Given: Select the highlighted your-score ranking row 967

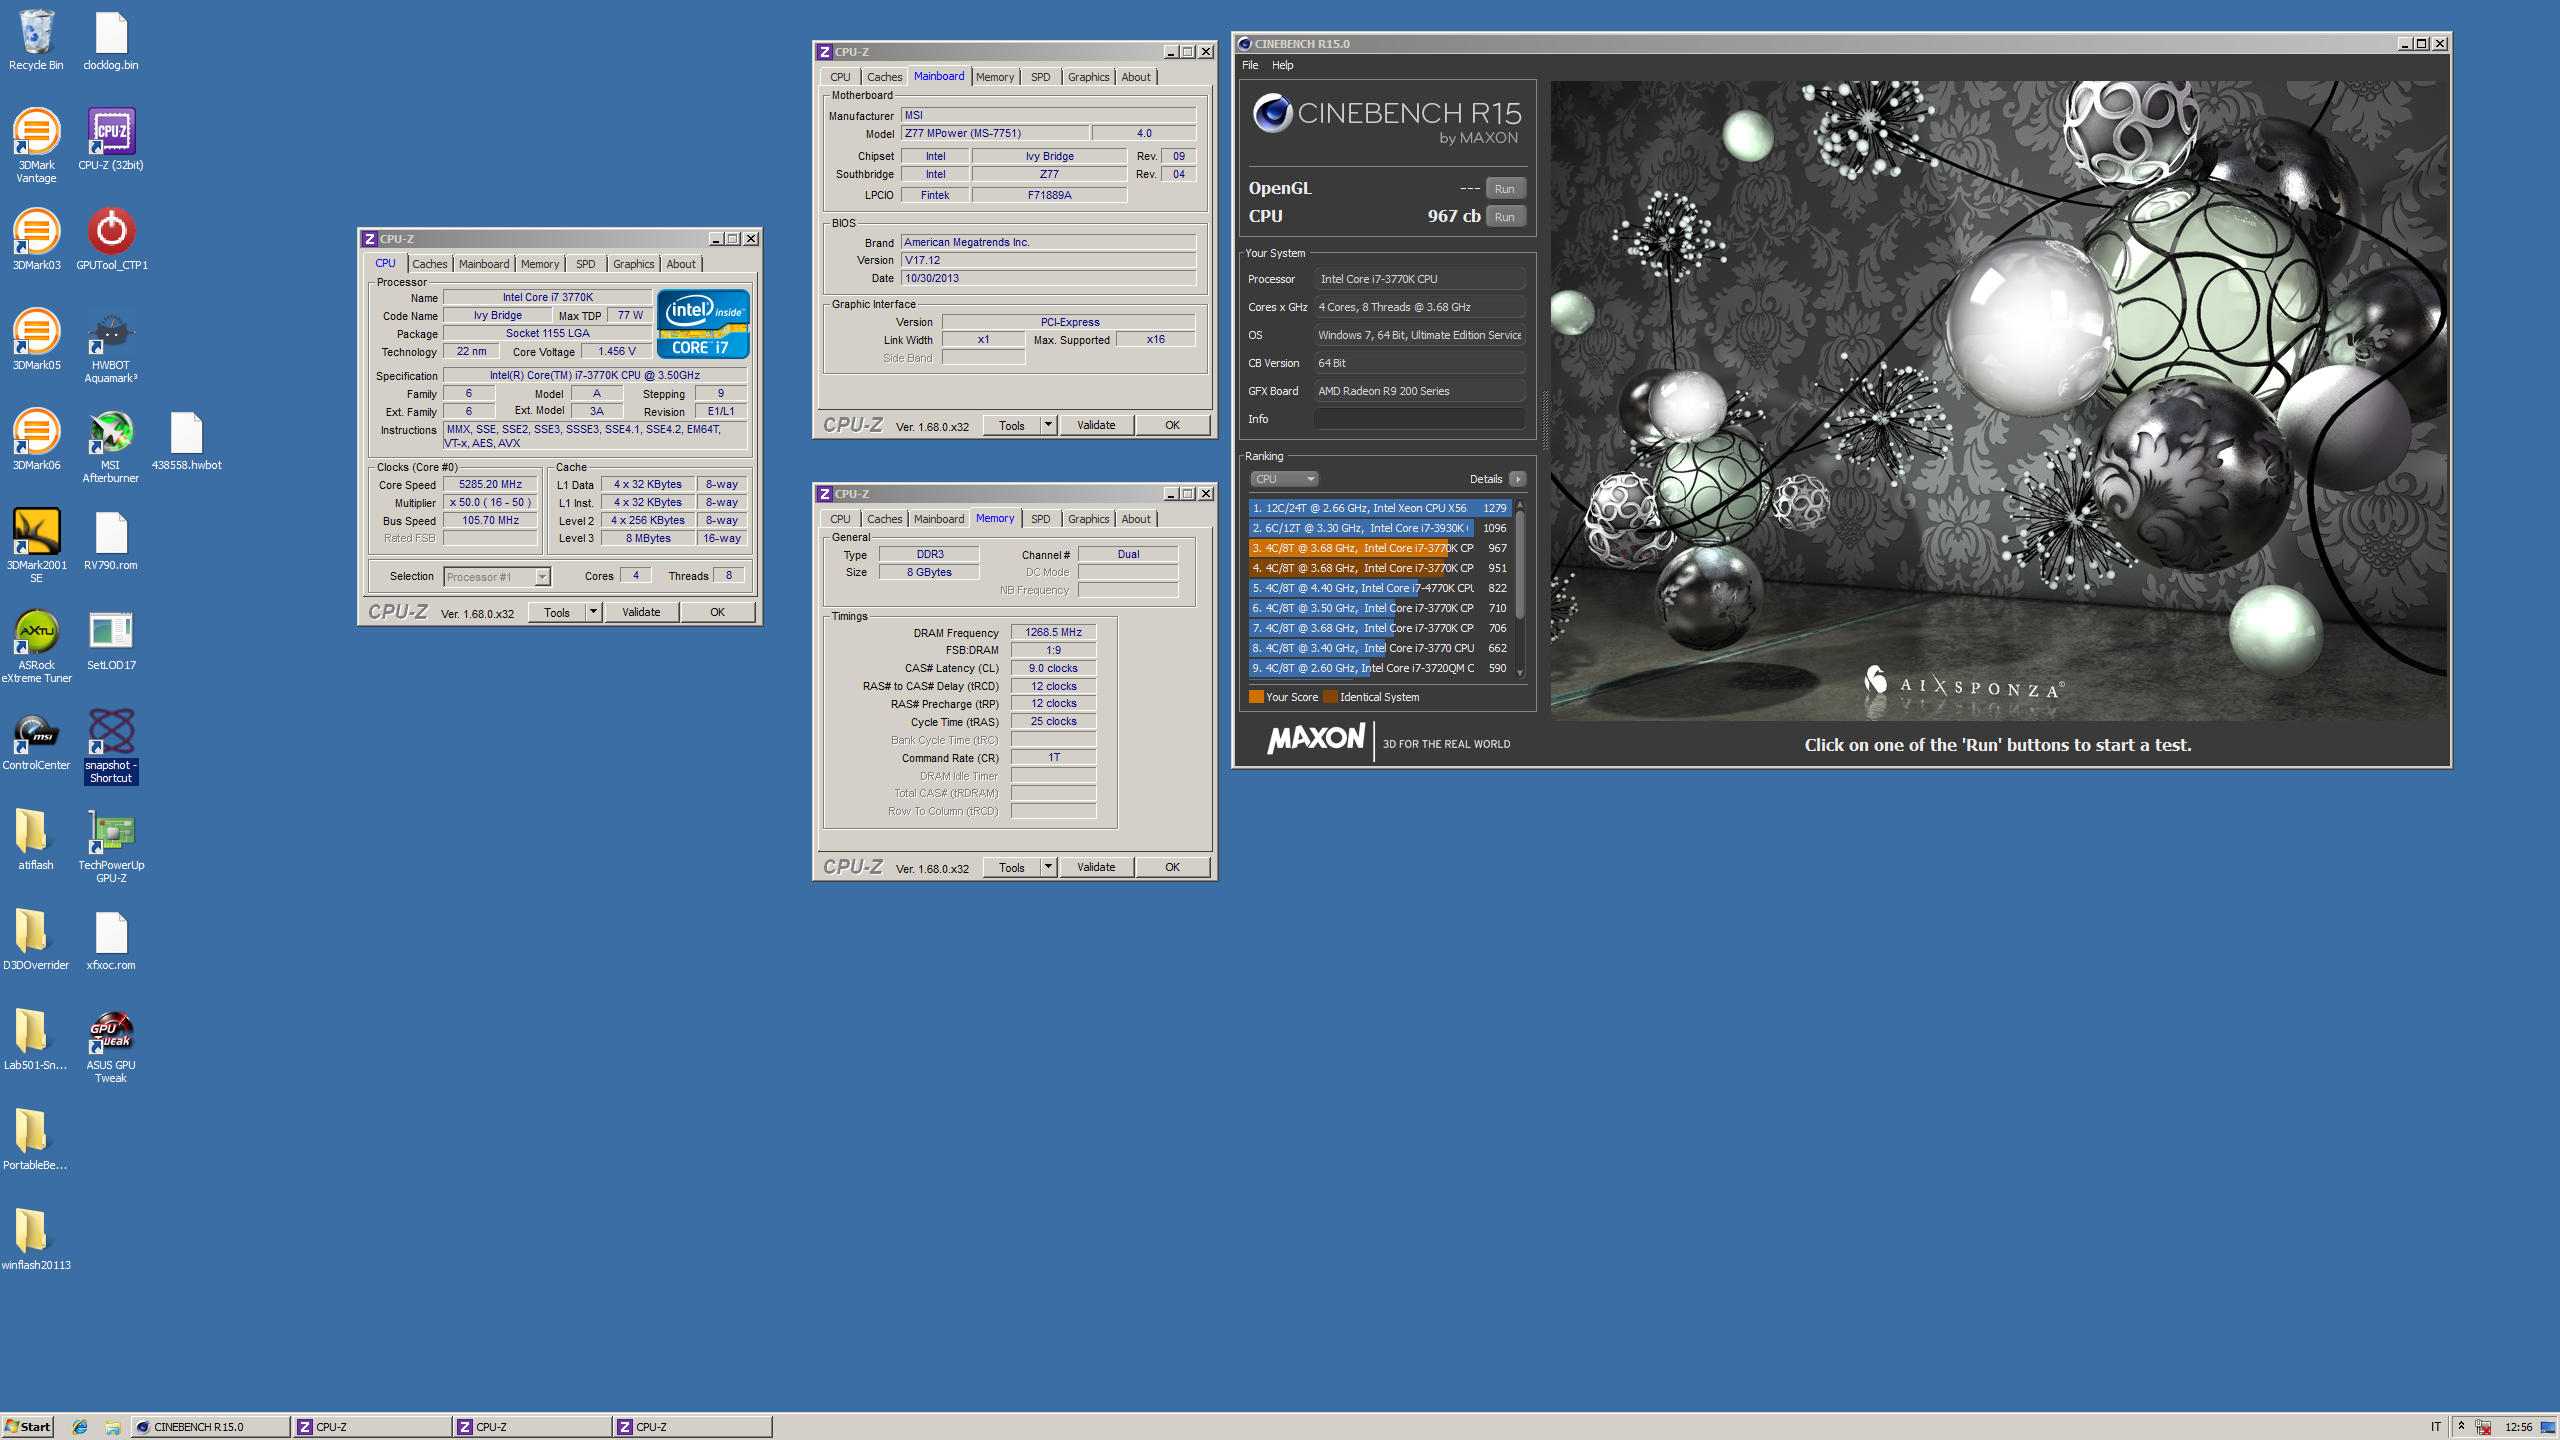Looking at the screenshot, I should pos(1380,548).
